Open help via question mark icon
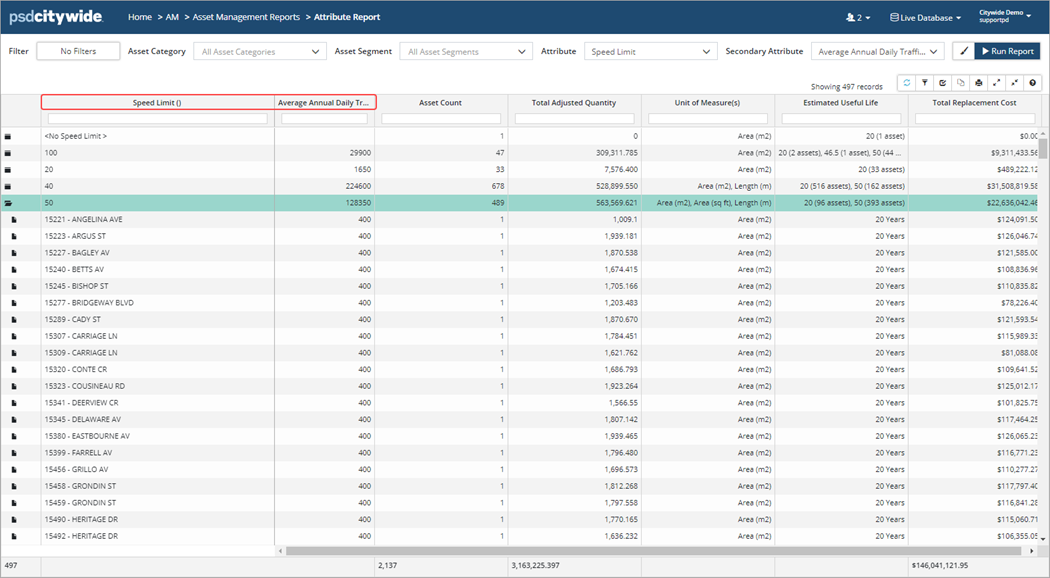The width and height of the screenshot is (1050, 578). [x=1033, y=84]
